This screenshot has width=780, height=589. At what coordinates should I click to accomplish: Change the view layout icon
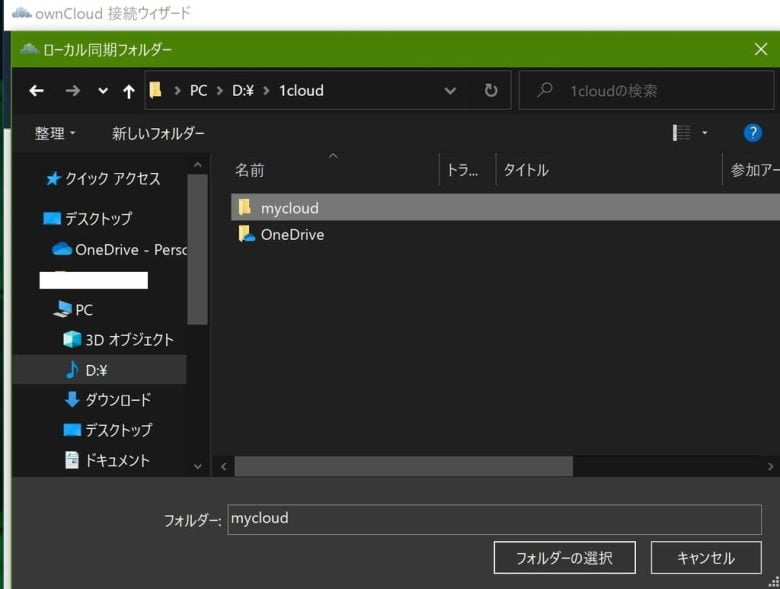682,133
